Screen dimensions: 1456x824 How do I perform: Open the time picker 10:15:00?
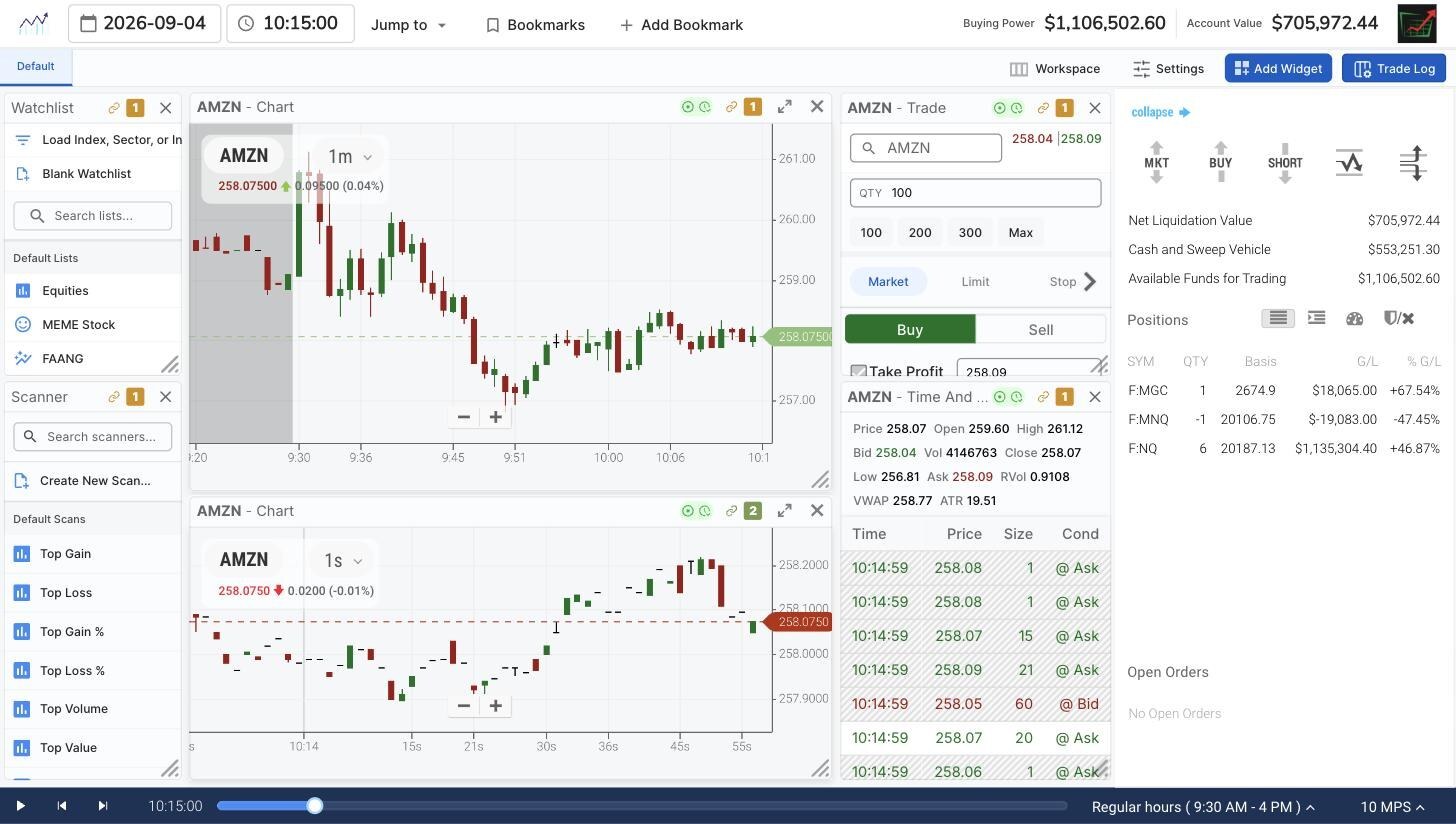tap(290, 23)
